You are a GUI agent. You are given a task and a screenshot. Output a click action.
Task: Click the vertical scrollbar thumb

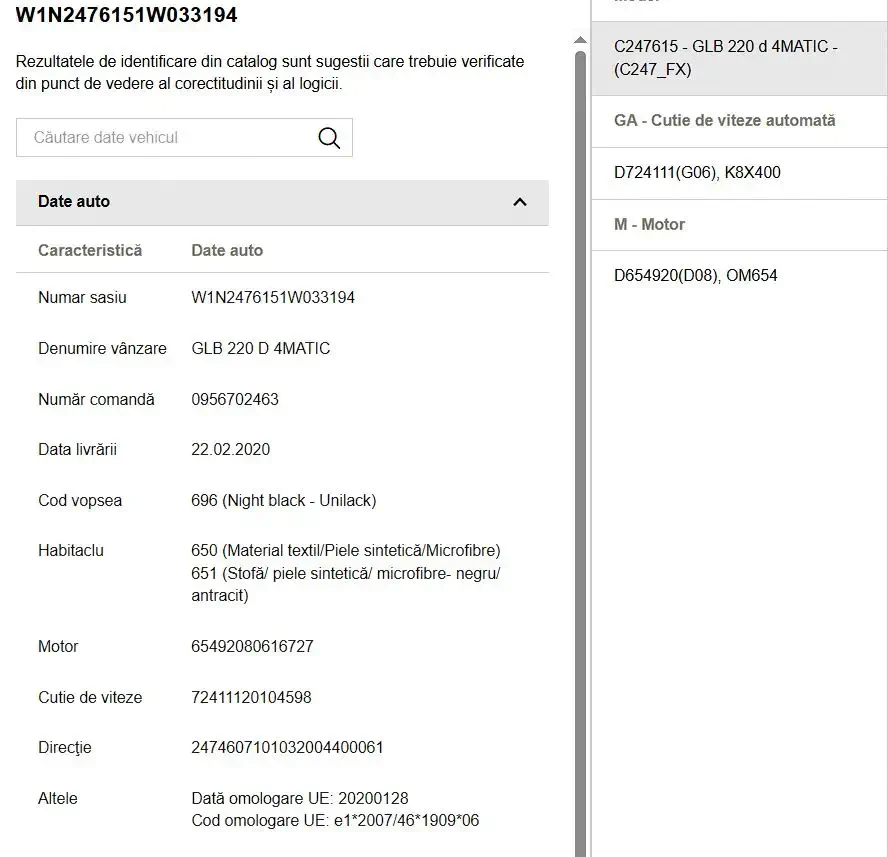coord(580,453)
